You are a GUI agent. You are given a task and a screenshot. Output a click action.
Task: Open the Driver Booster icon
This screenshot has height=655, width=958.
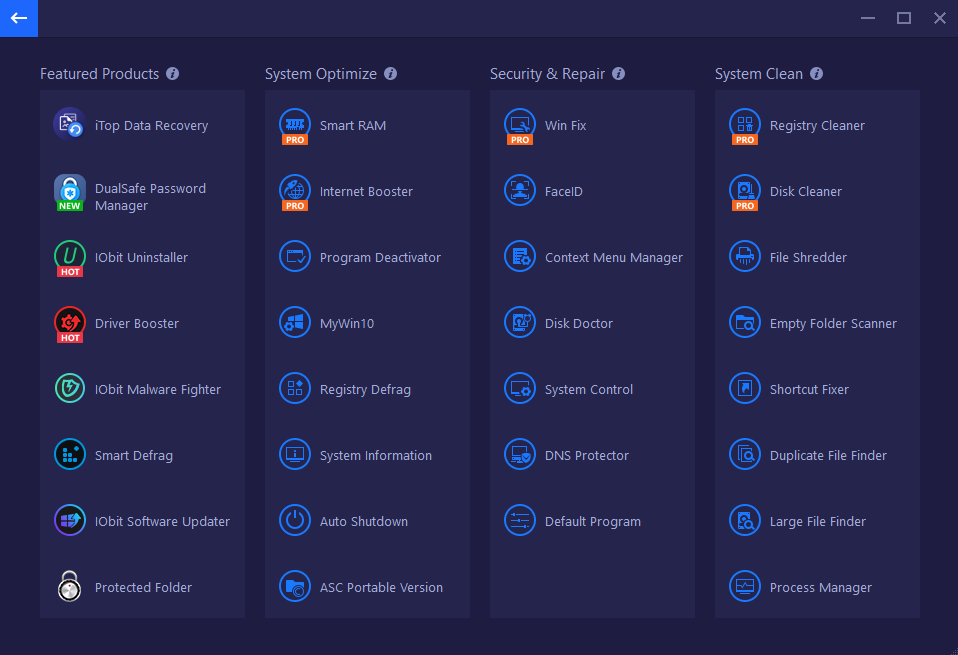(x=70, y=324)
